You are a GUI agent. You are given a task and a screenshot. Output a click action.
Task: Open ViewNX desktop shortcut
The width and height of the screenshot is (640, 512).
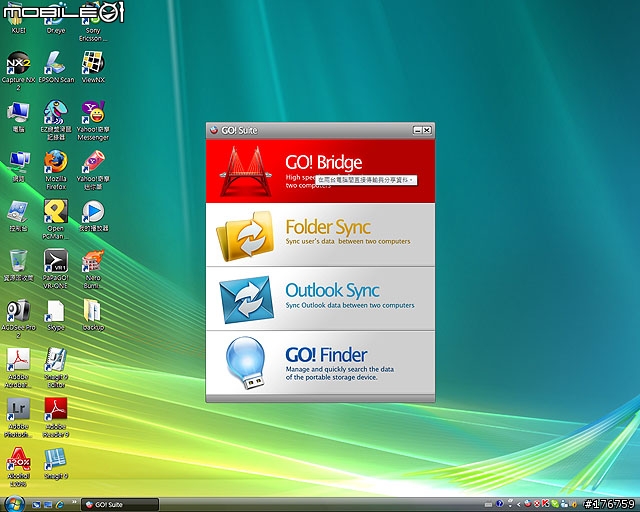[93, 67]
